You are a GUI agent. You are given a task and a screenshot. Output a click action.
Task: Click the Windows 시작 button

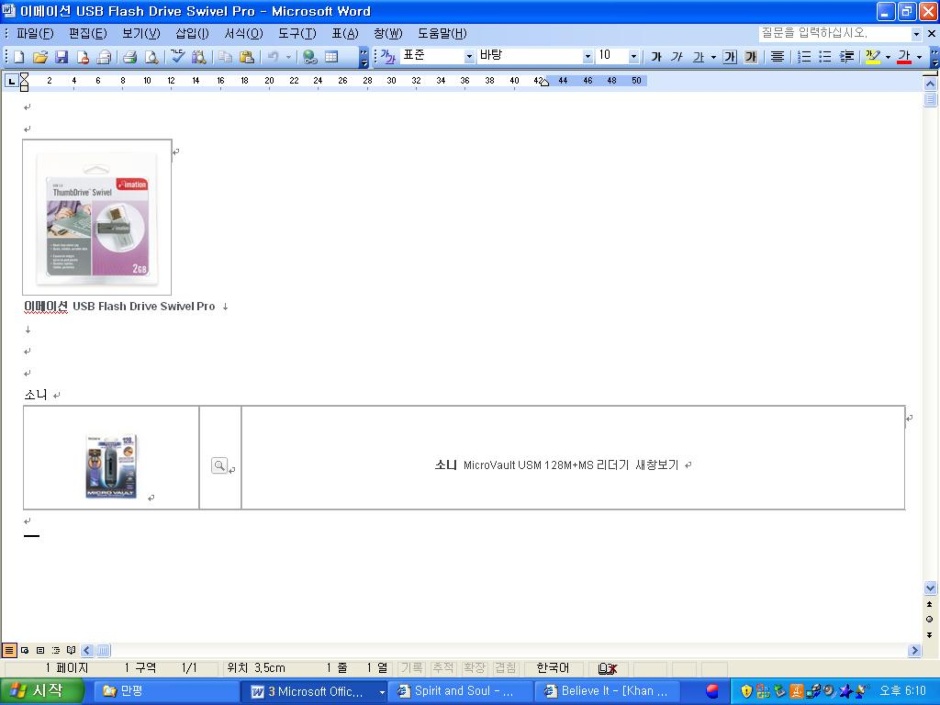coord(40,691)
